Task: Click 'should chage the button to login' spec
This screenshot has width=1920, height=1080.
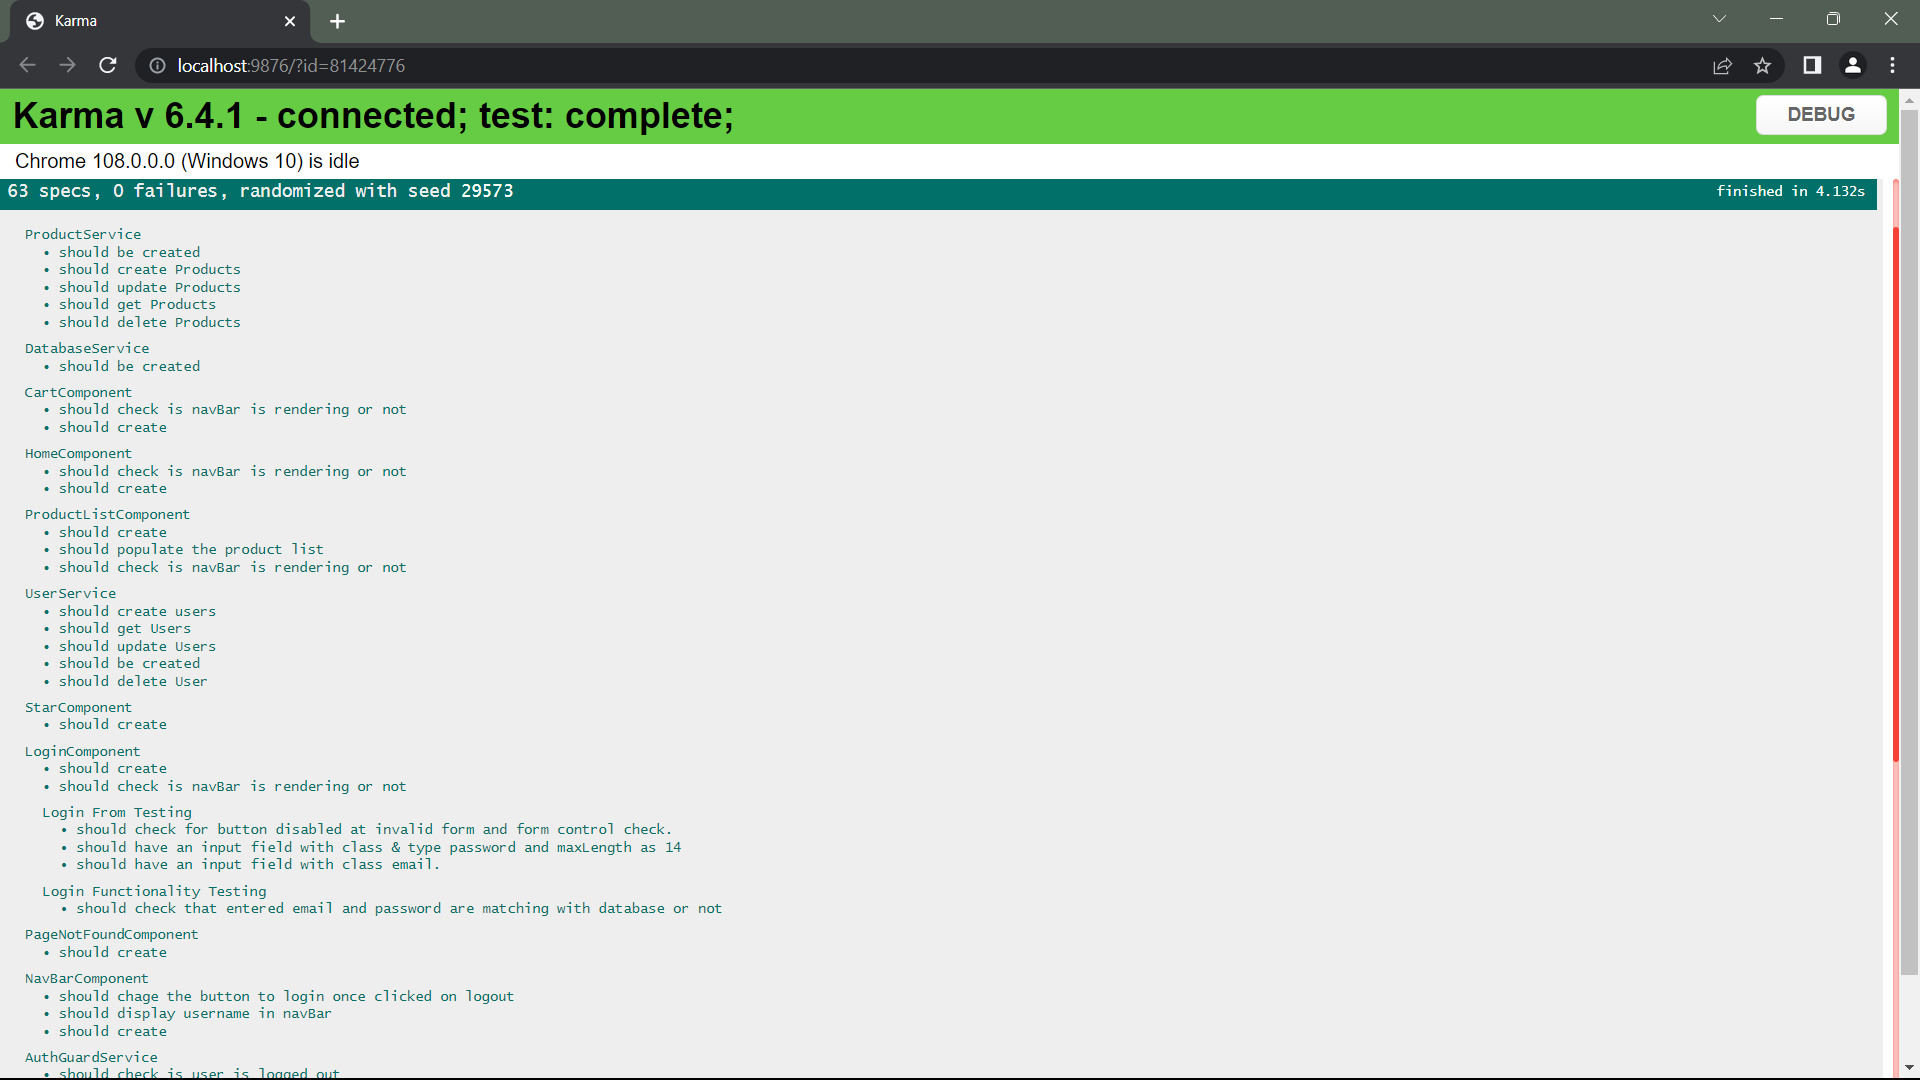Action: coord(286,996)
